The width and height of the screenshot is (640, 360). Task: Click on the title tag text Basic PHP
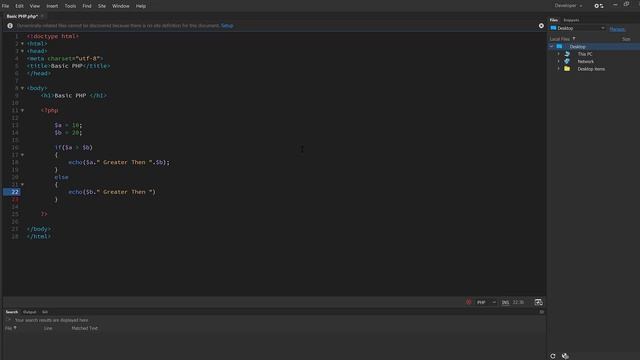pyautogui.click(x=67, y=66)
